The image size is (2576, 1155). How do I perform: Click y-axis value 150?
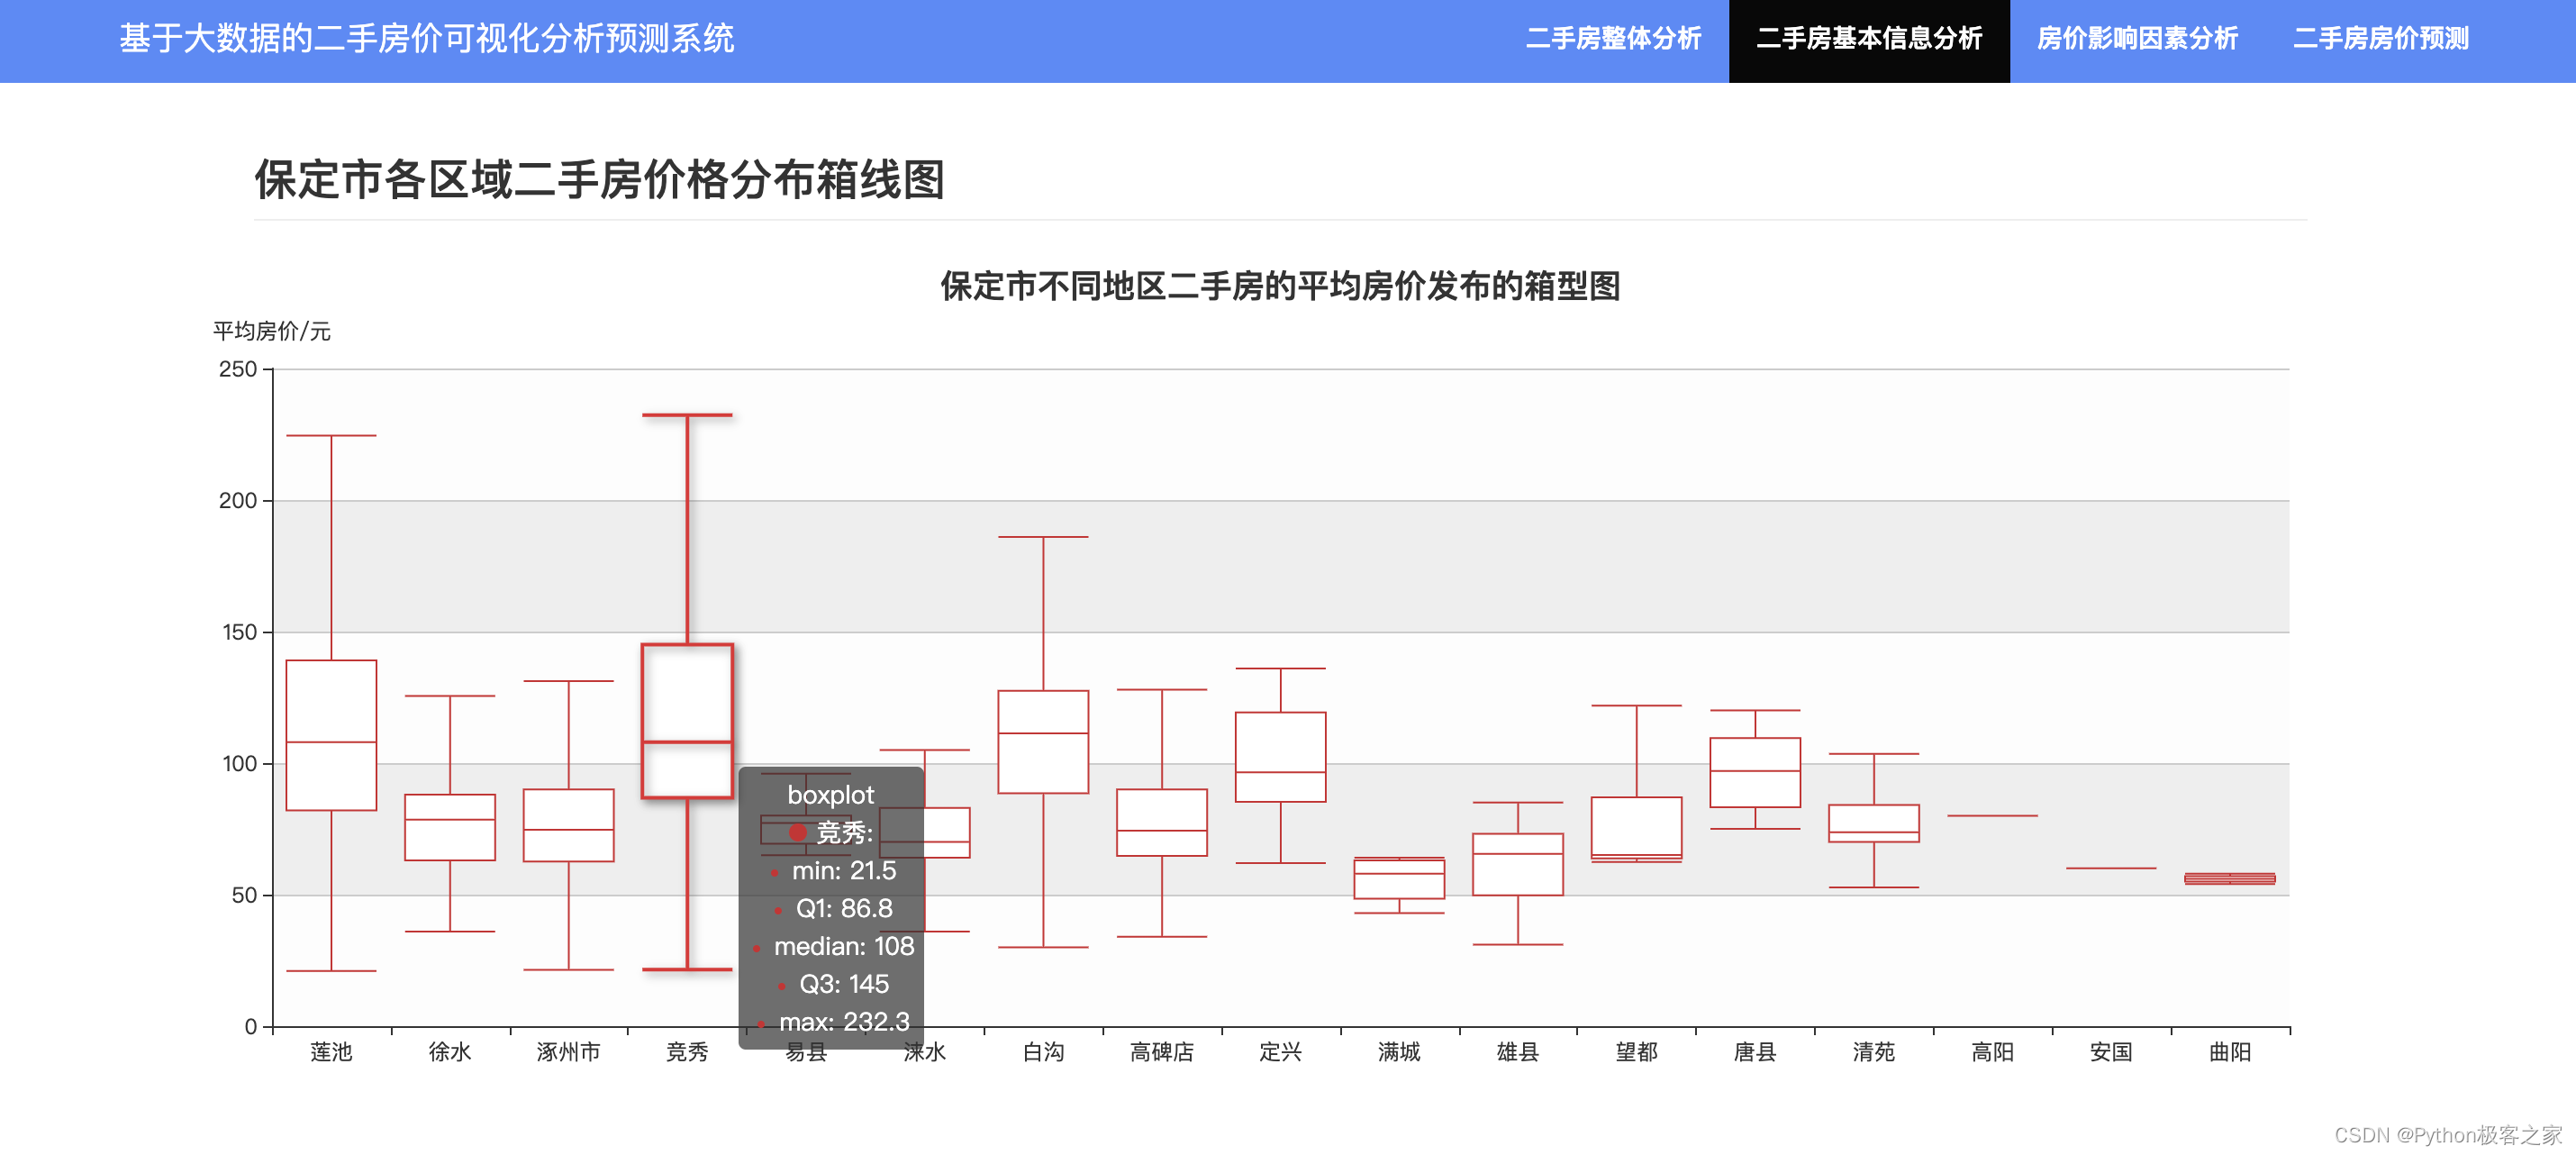pyautogui.click(x=239, y=632)
